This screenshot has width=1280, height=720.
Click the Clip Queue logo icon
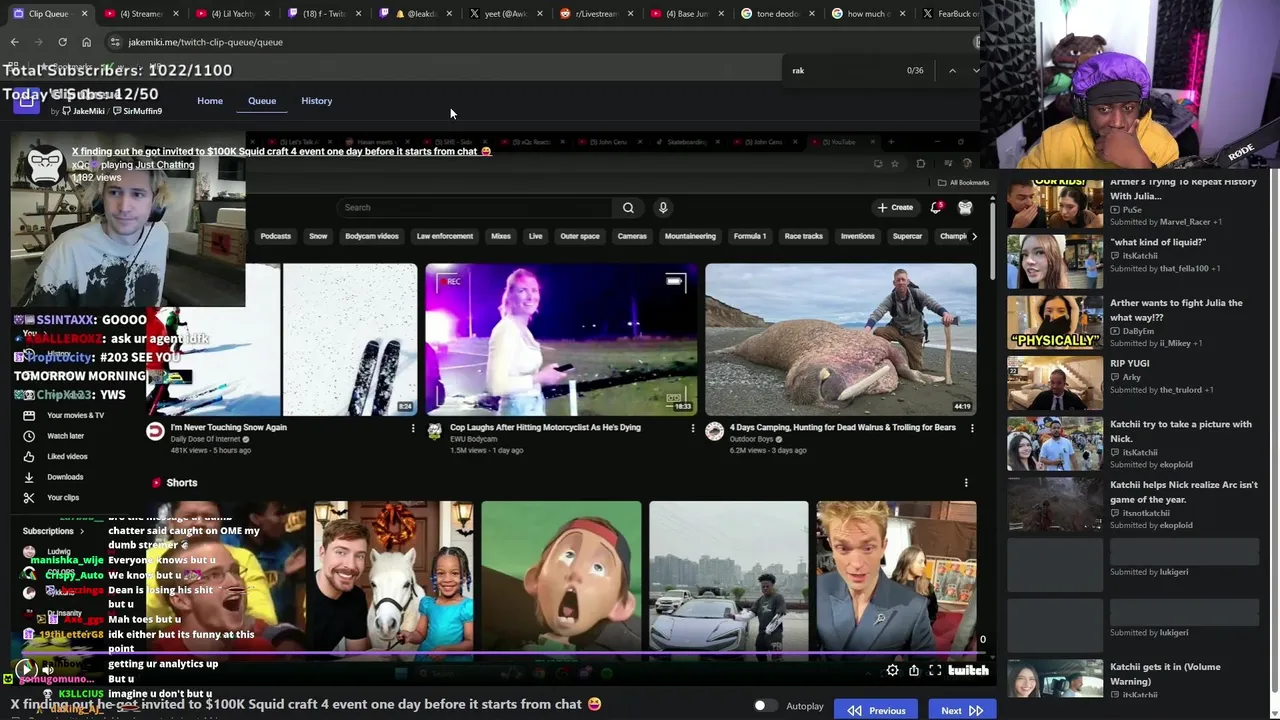tap(26, 99)
